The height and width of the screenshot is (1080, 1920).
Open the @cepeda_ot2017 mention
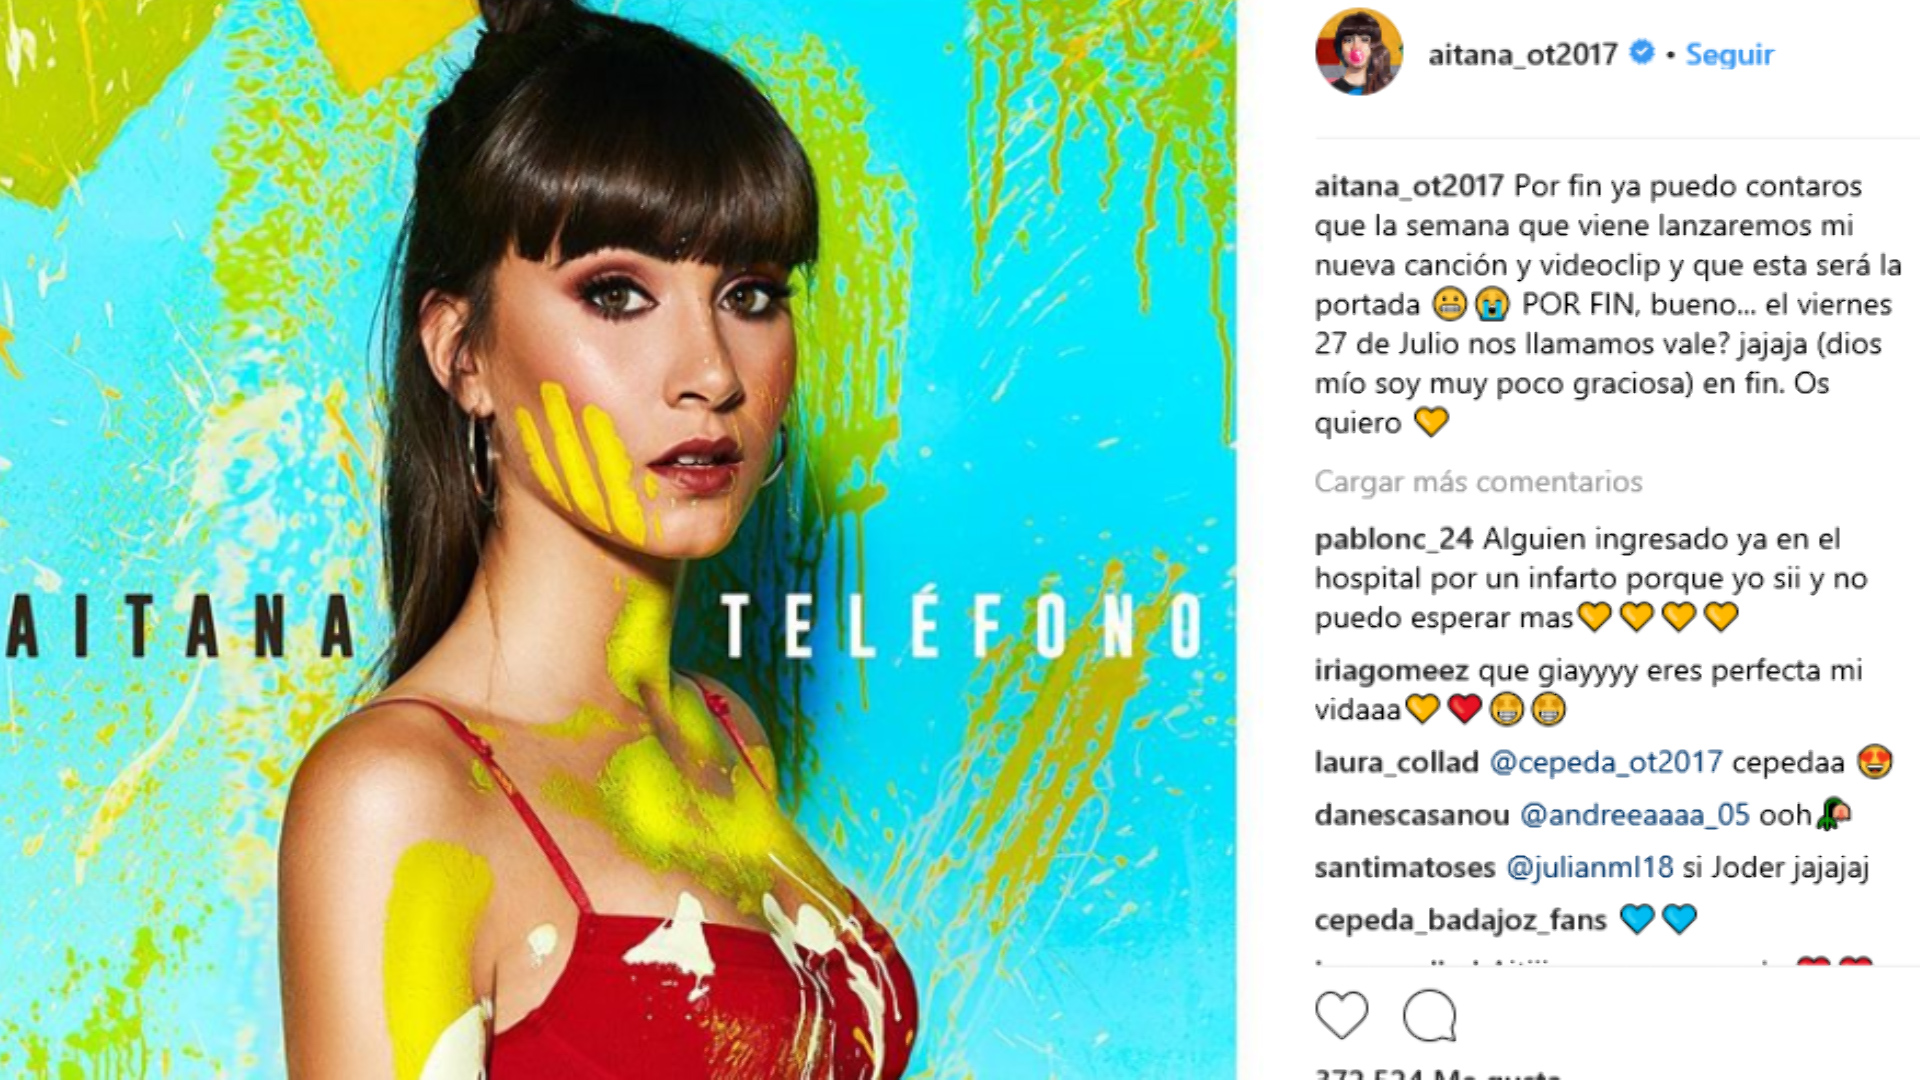tap(1606, 762)
